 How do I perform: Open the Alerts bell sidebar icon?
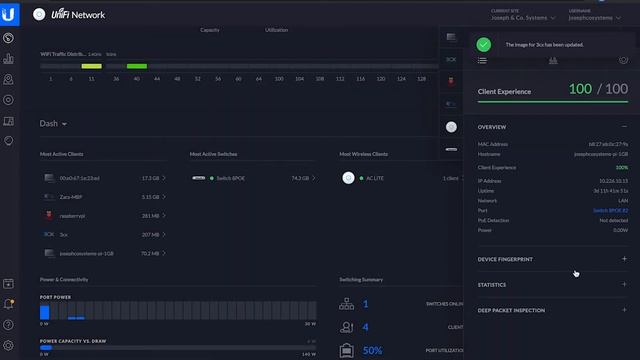[8, 304]
